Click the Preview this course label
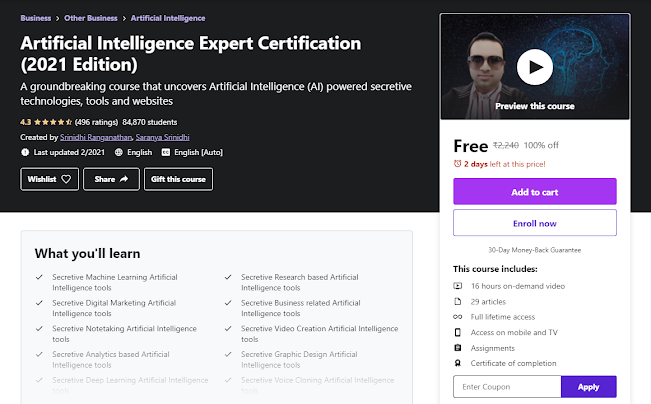651x404 pixels. (x=535, y=106)
